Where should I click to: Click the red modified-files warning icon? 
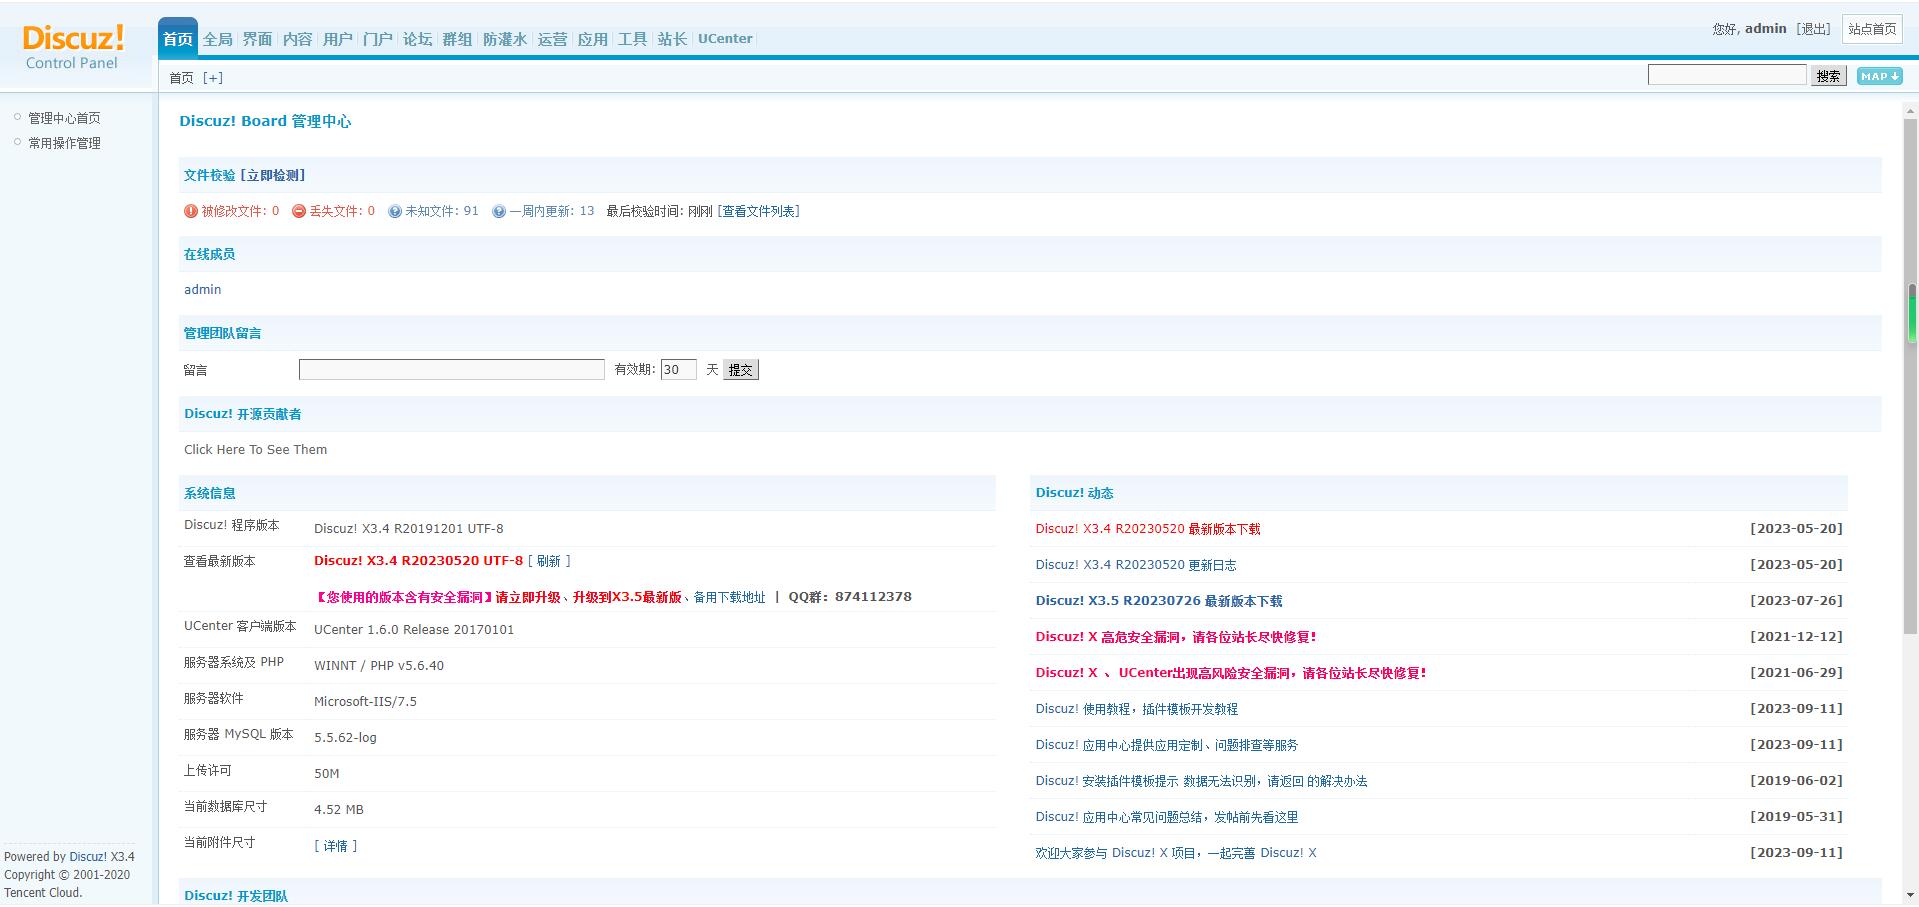[191, 211]
